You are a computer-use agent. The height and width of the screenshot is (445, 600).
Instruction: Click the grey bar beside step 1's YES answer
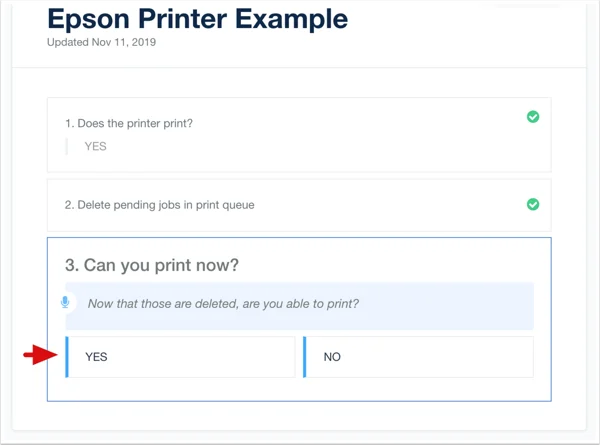[67, 147]
